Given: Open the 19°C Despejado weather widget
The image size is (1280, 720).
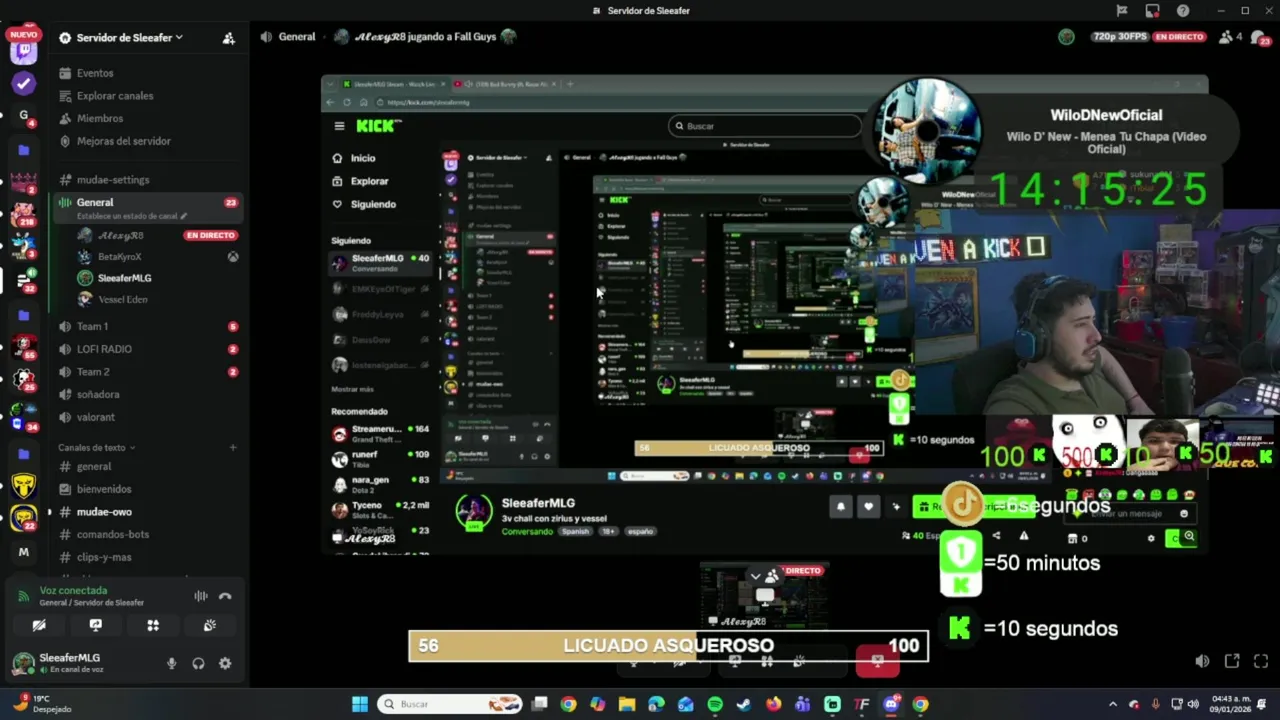Looking at the screenshot, I should [40, 704].
